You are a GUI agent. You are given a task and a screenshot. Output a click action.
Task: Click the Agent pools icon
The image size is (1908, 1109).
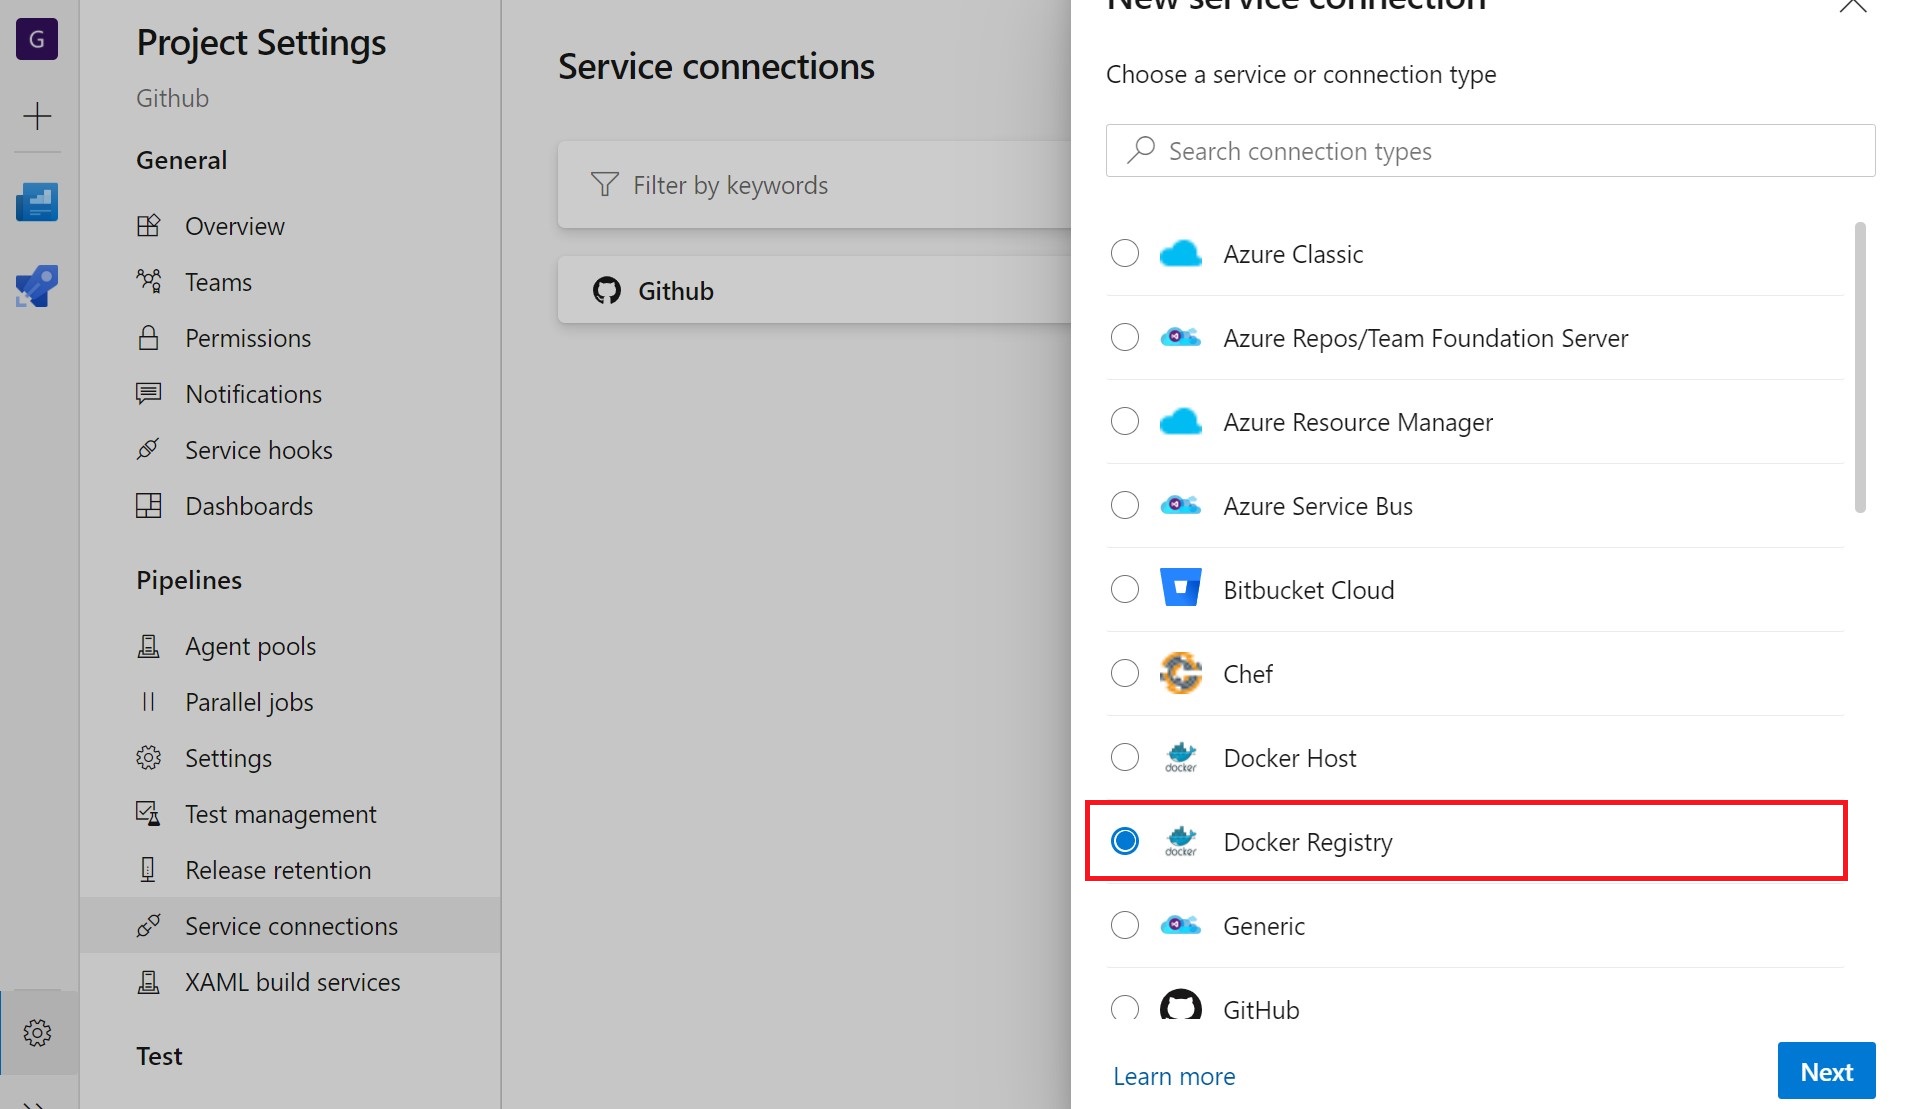(148, 646)
